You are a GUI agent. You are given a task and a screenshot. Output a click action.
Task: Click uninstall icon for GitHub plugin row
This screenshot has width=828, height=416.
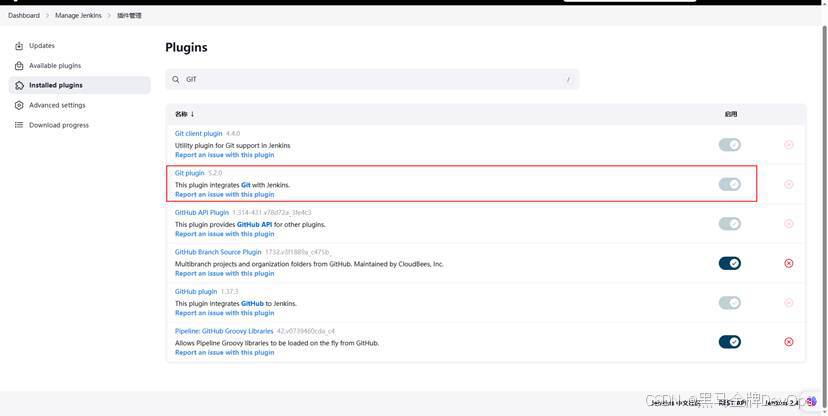(x=788, y=302)
